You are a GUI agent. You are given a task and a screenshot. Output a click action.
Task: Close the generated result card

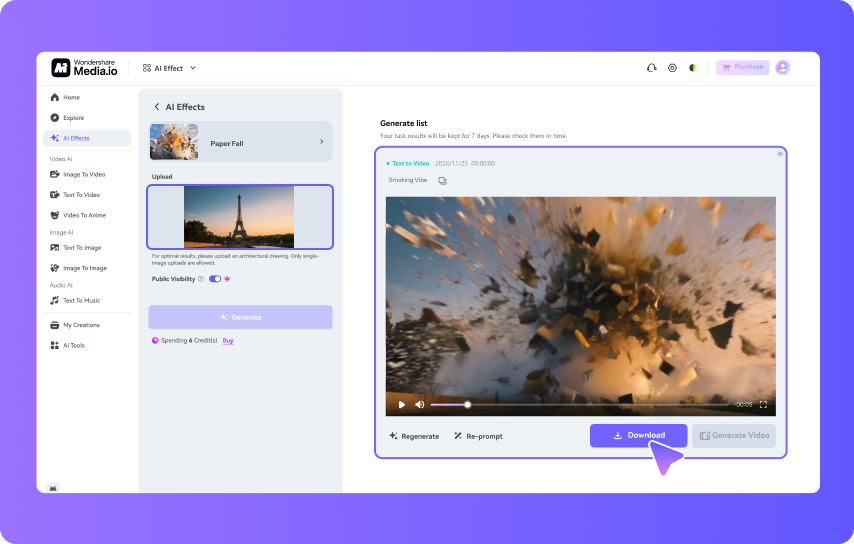point(780,154)
